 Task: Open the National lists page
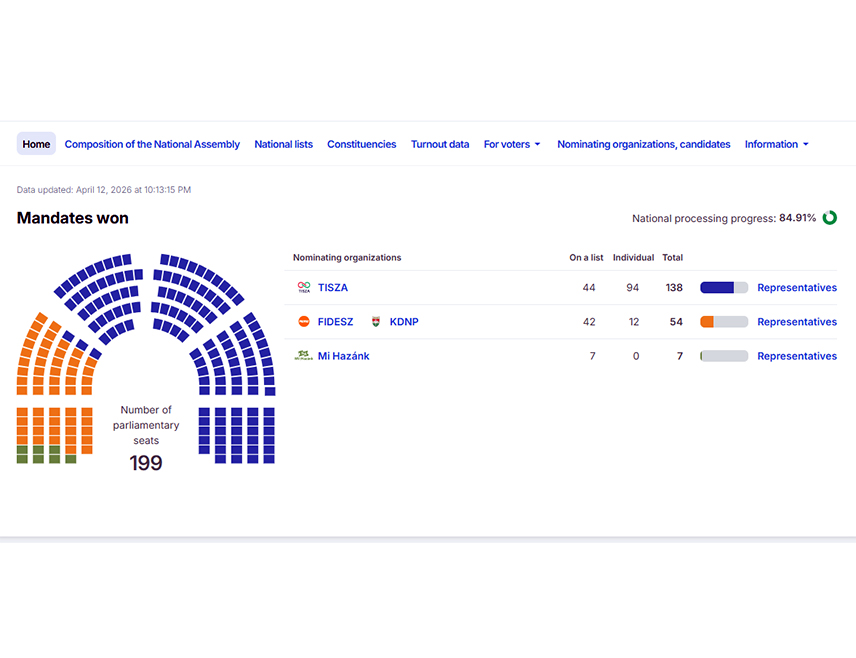point(283,144)
